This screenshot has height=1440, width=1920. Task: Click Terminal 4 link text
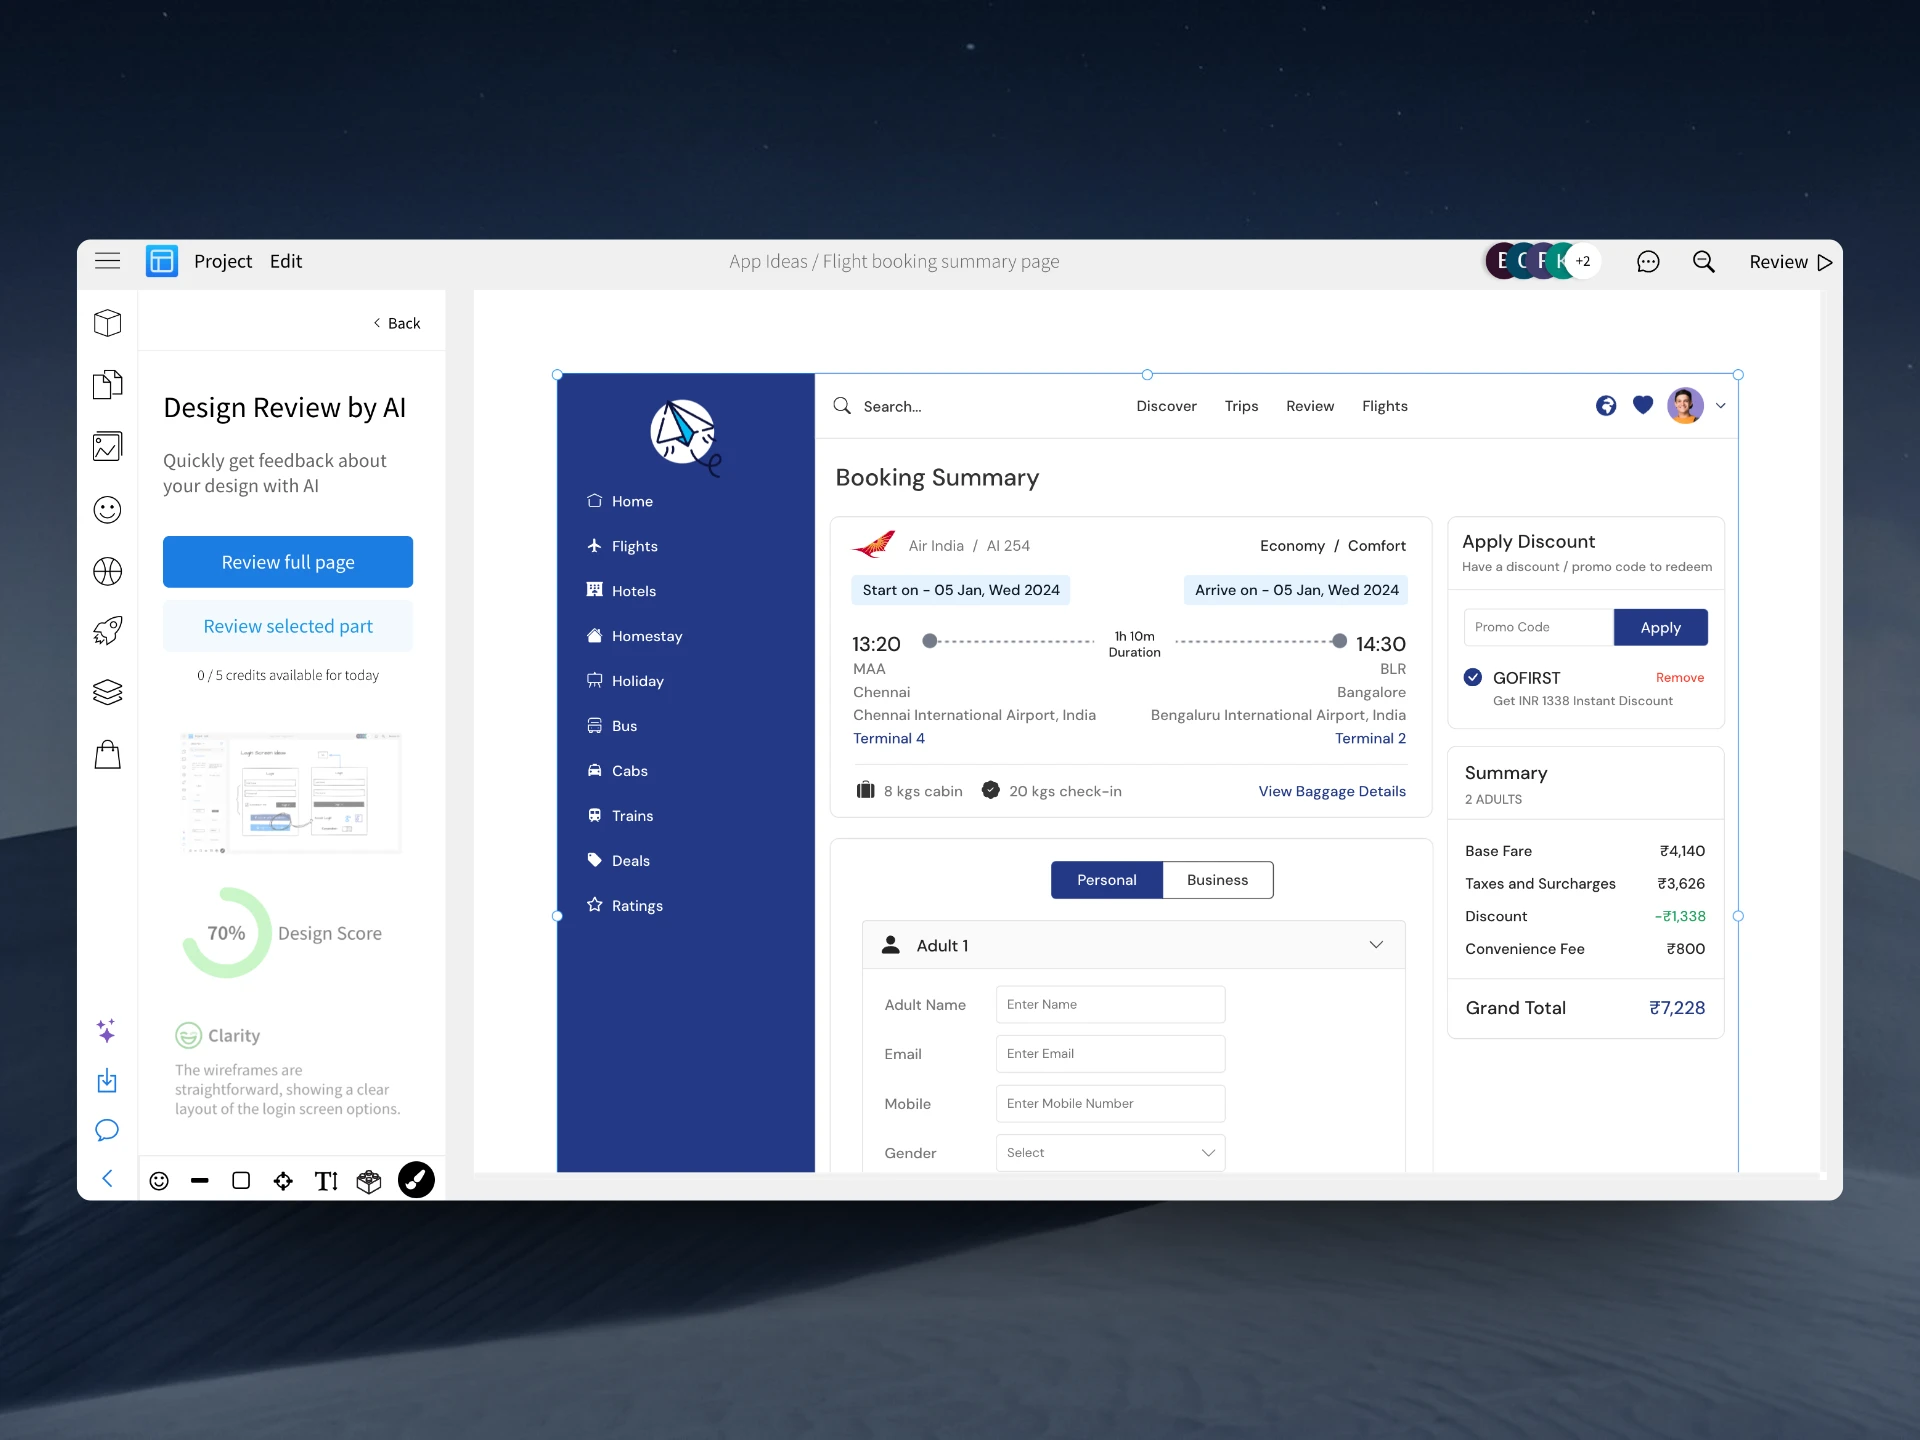[x=889, y=739]
